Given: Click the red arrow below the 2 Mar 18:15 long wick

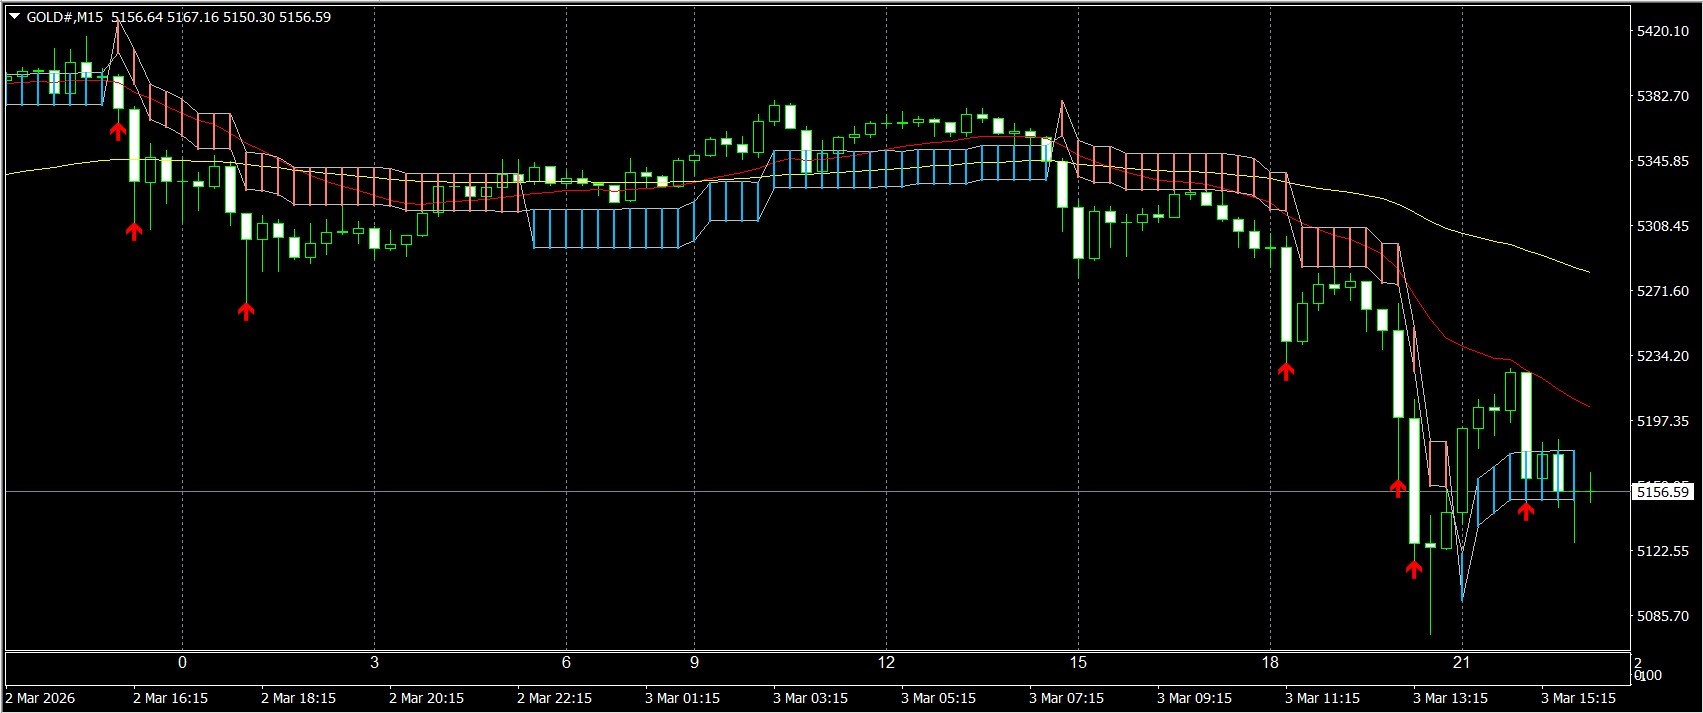Looking at the screenshot, I should tap(246, 311).
